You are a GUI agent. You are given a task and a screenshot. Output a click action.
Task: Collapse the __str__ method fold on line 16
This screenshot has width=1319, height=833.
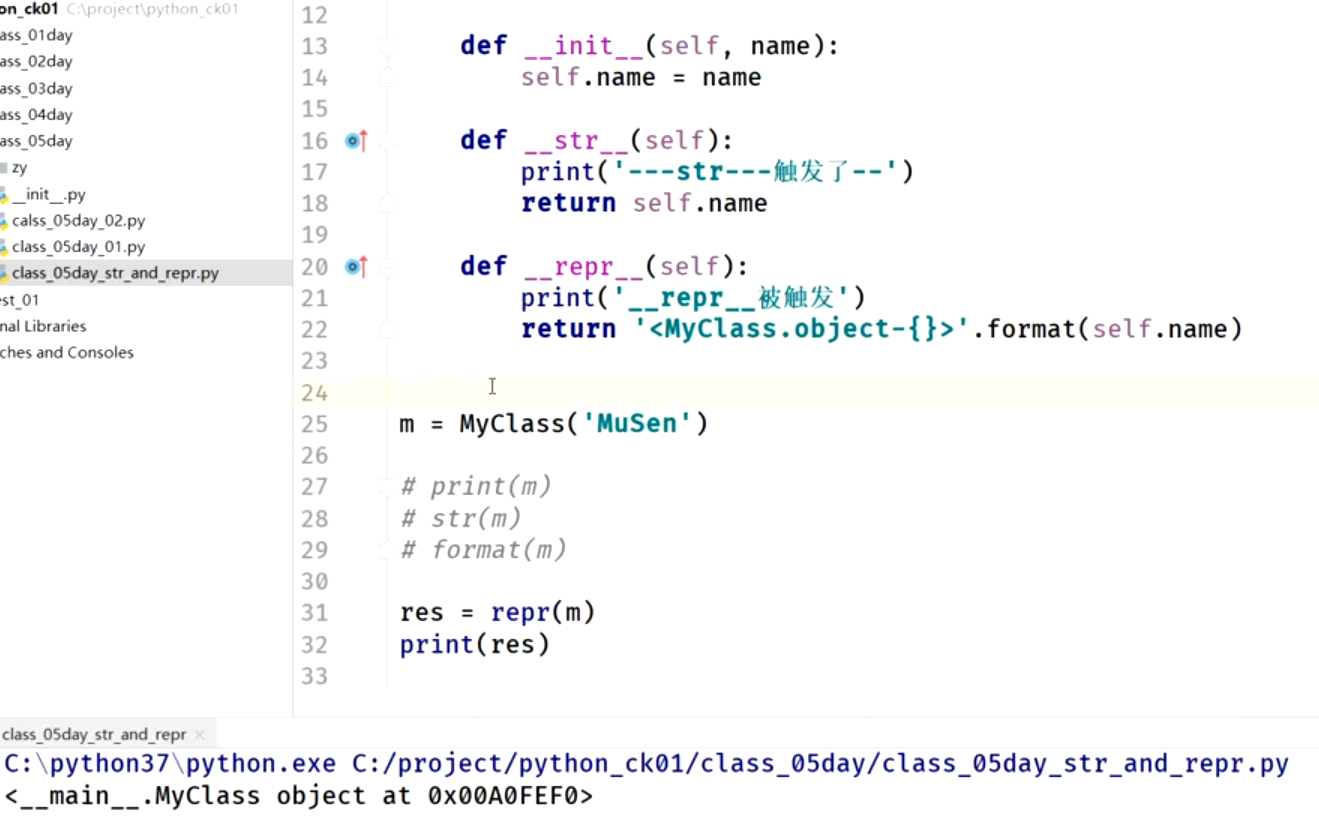pyautogui.click(x=387, y=141)
